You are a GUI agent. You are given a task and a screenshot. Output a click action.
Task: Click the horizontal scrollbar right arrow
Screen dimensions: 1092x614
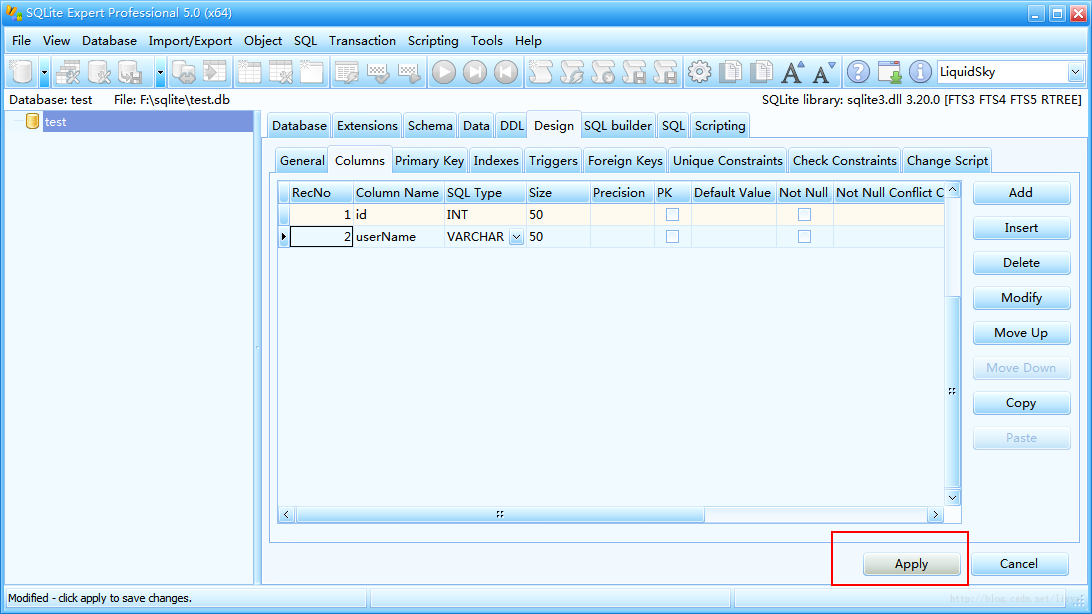[x=935, y=514]
